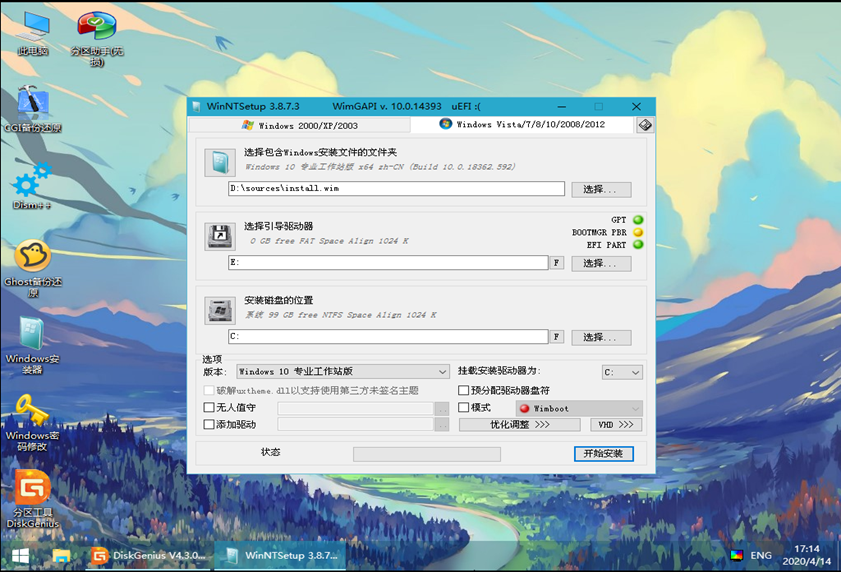Open the Wimboot mode dropdown
The height and width of the screenshot is (572, 841).
579,408
